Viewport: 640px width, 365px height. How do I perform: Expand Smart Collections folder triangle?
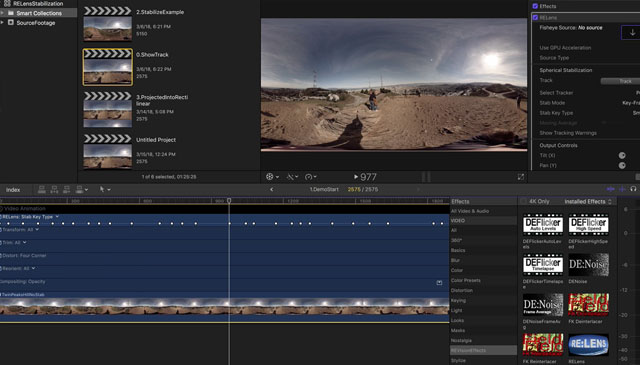[2, 13]
